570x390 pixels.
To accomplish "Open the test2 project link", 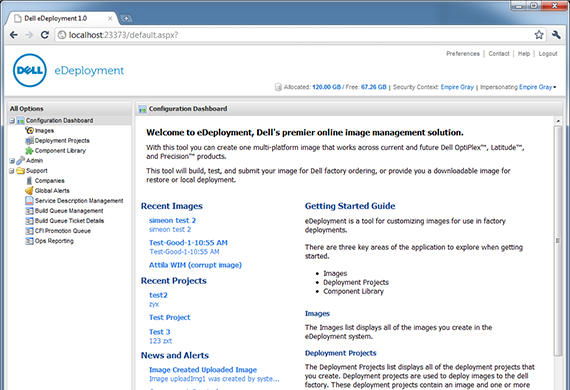I will (x=158, y=295).
